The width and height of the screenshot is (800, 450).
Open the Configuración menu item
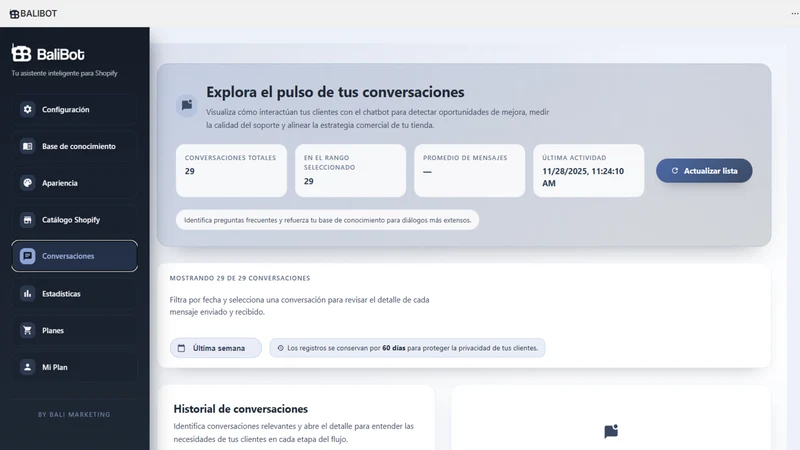coord(74,109)
